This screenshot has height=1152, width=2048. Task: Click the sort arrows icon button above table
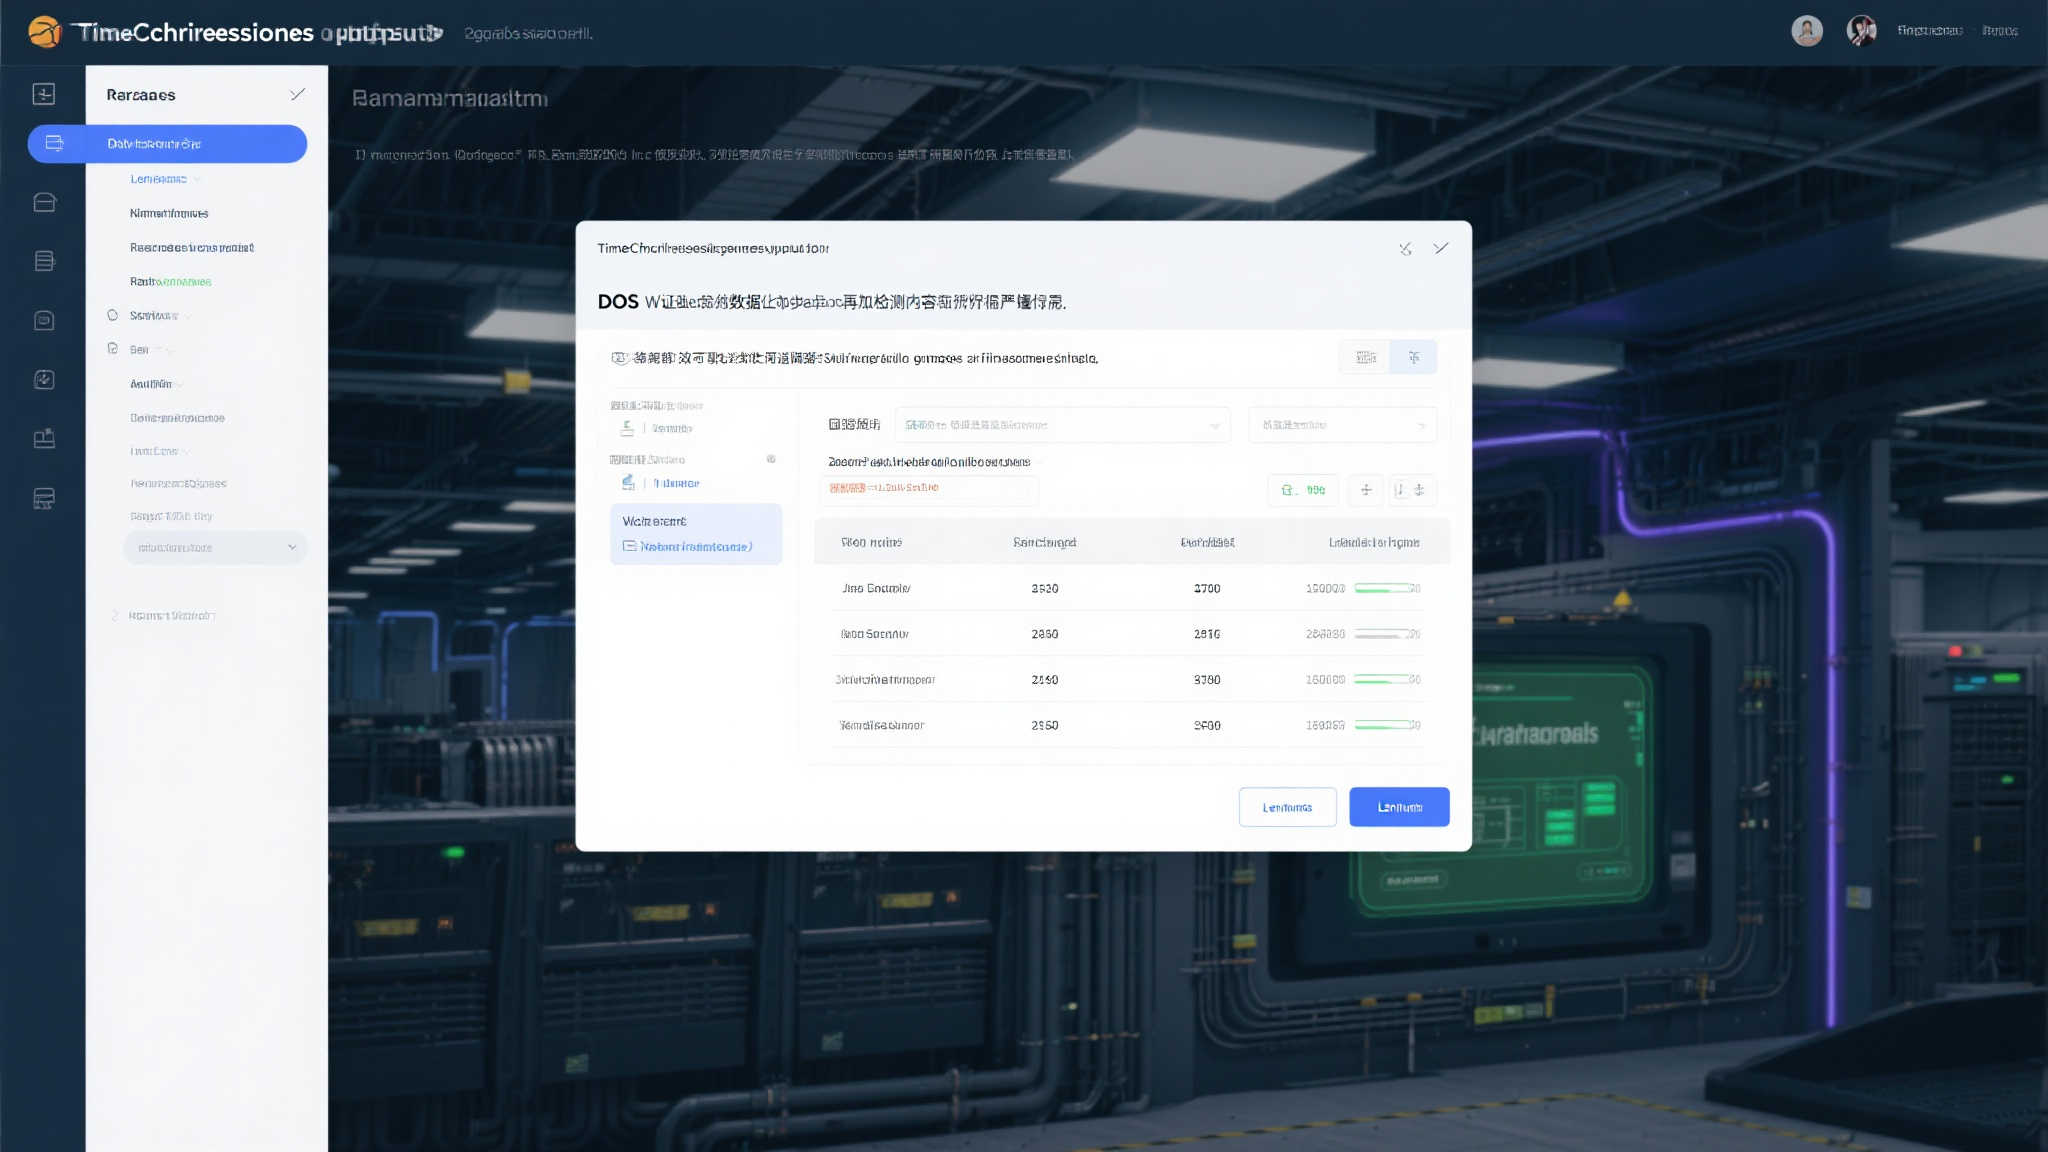tap(1411, 490)
